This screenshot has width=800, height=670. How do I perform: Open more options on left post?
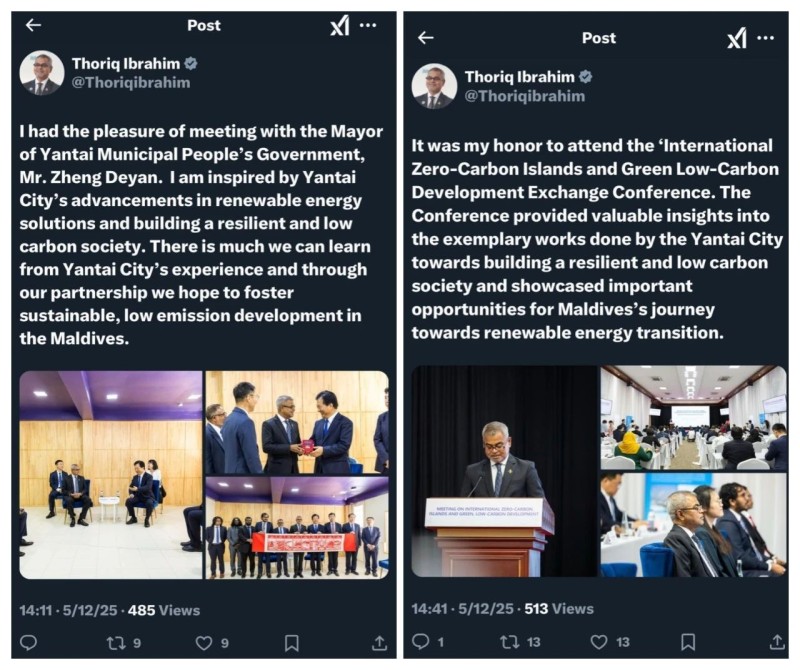[368, 24]
